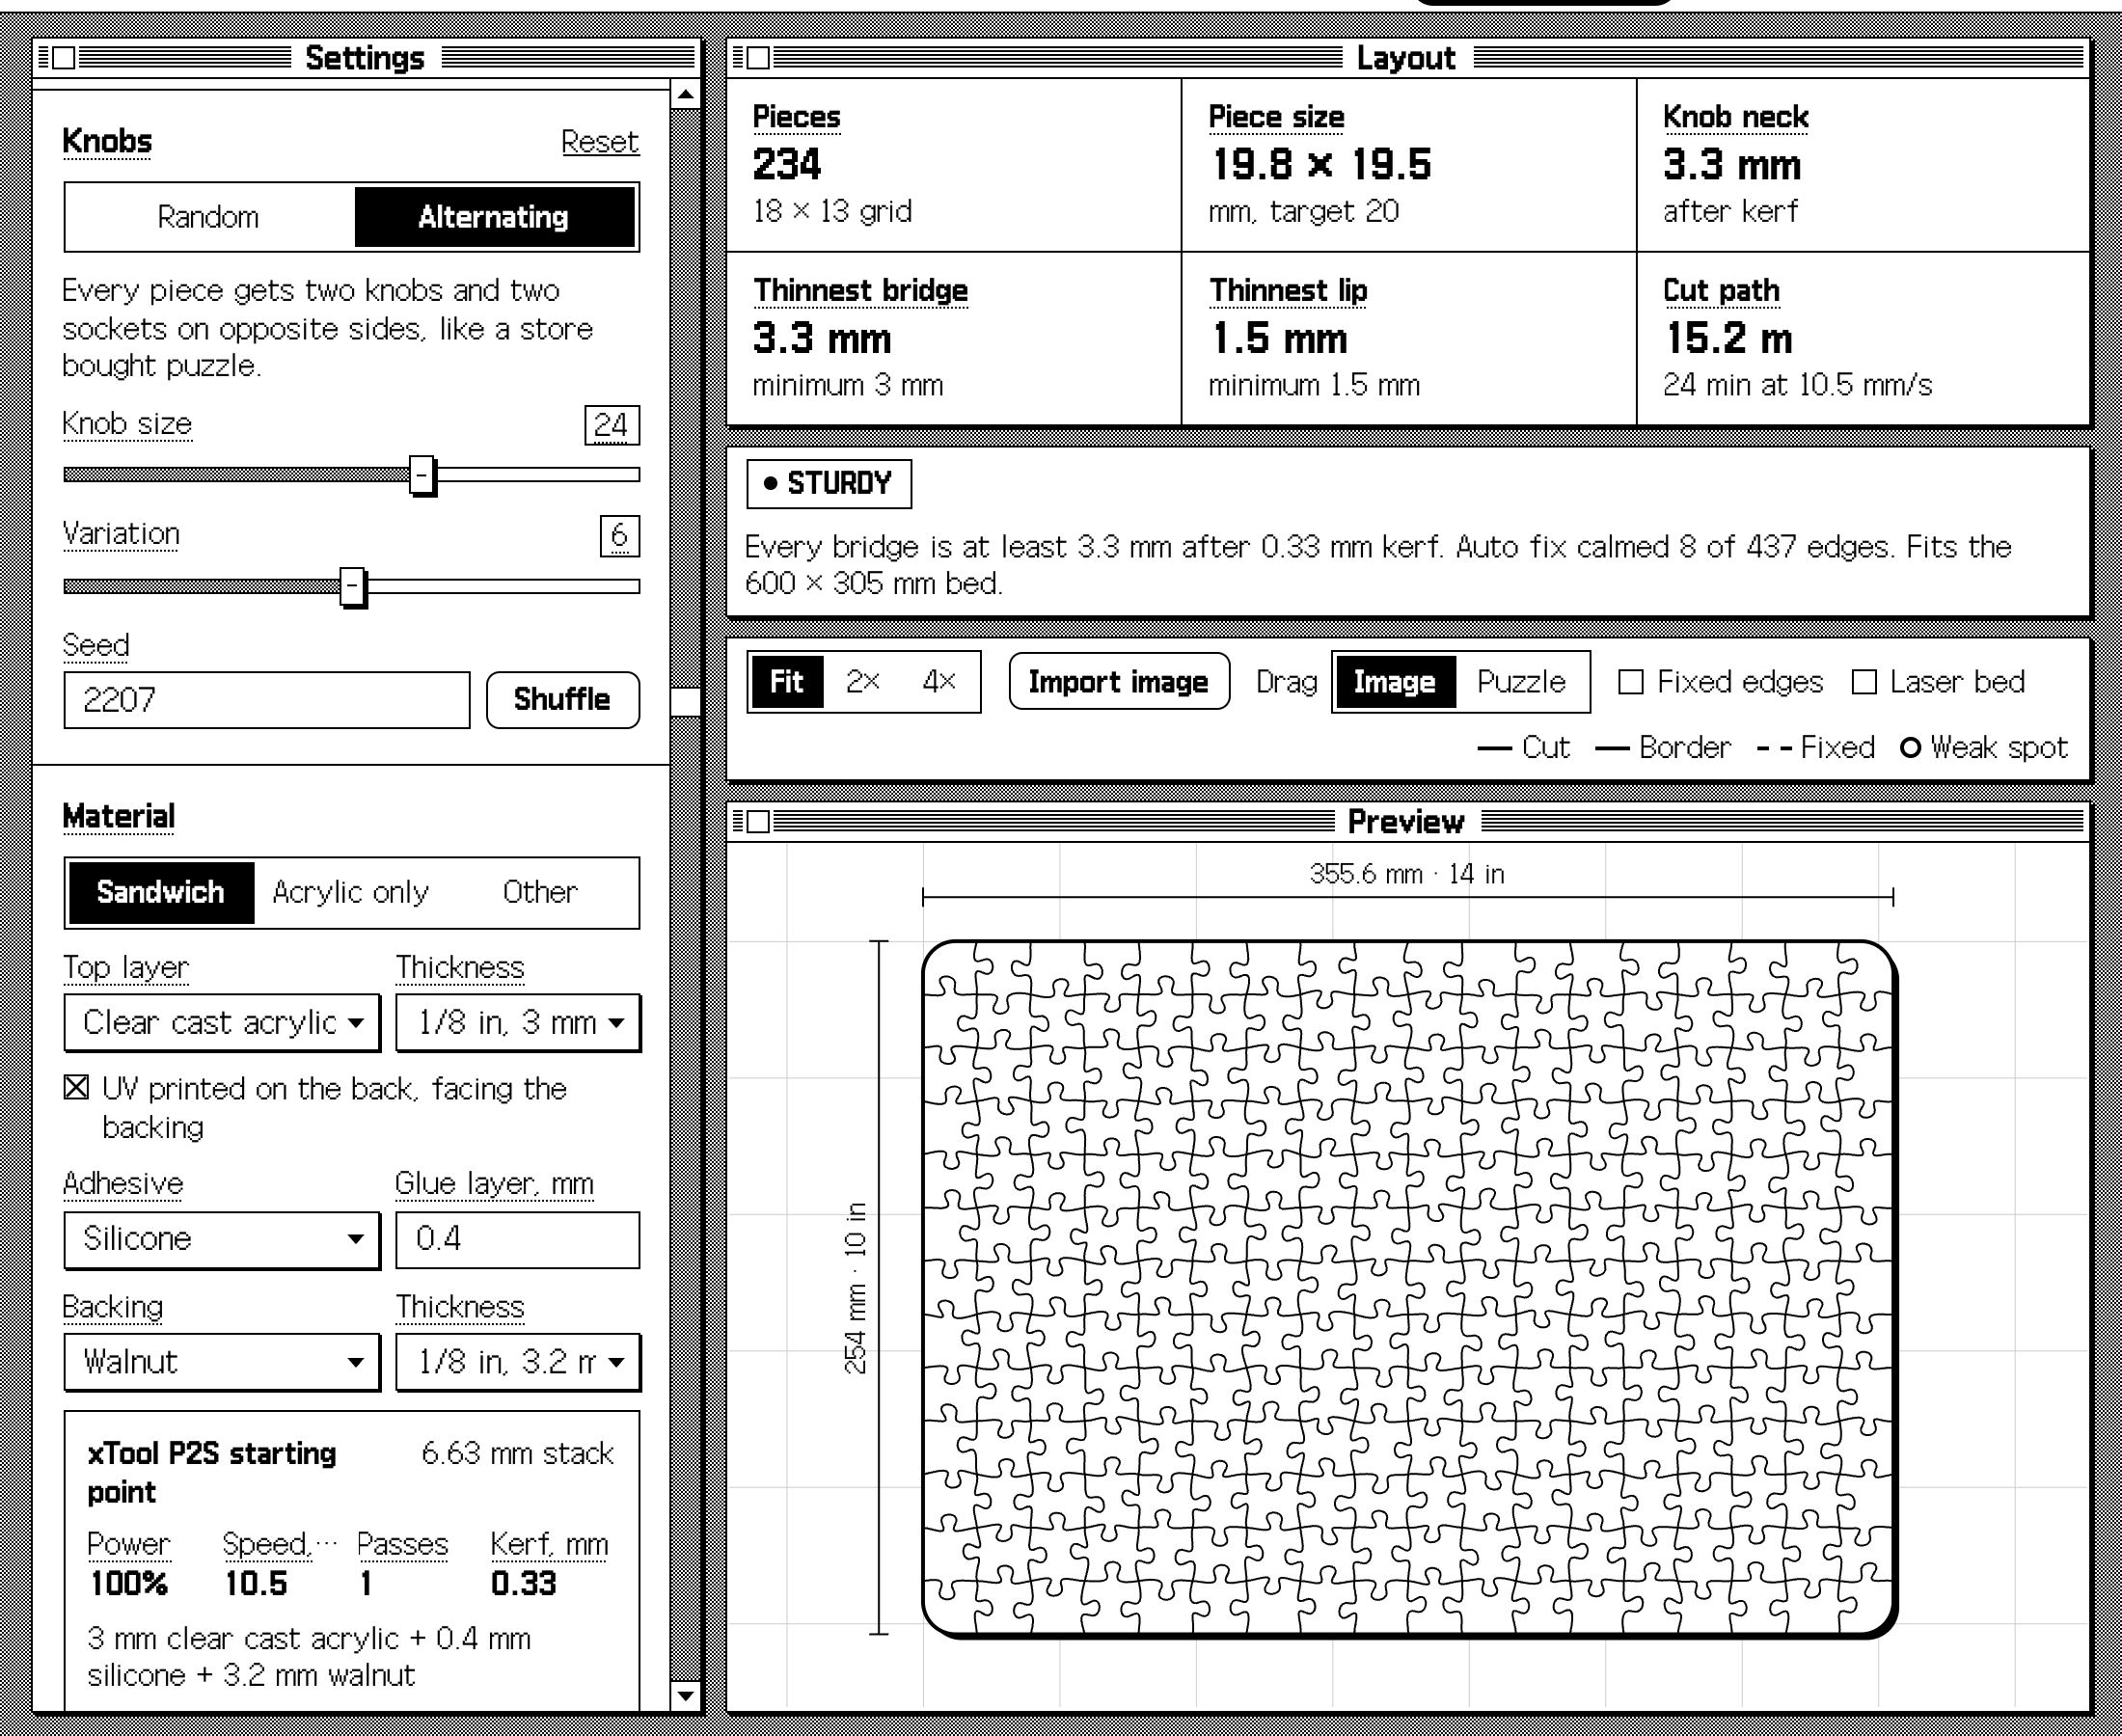2122x1736 pixels.
Task: Click the Variation slider handle
Action: click(353, 587)
